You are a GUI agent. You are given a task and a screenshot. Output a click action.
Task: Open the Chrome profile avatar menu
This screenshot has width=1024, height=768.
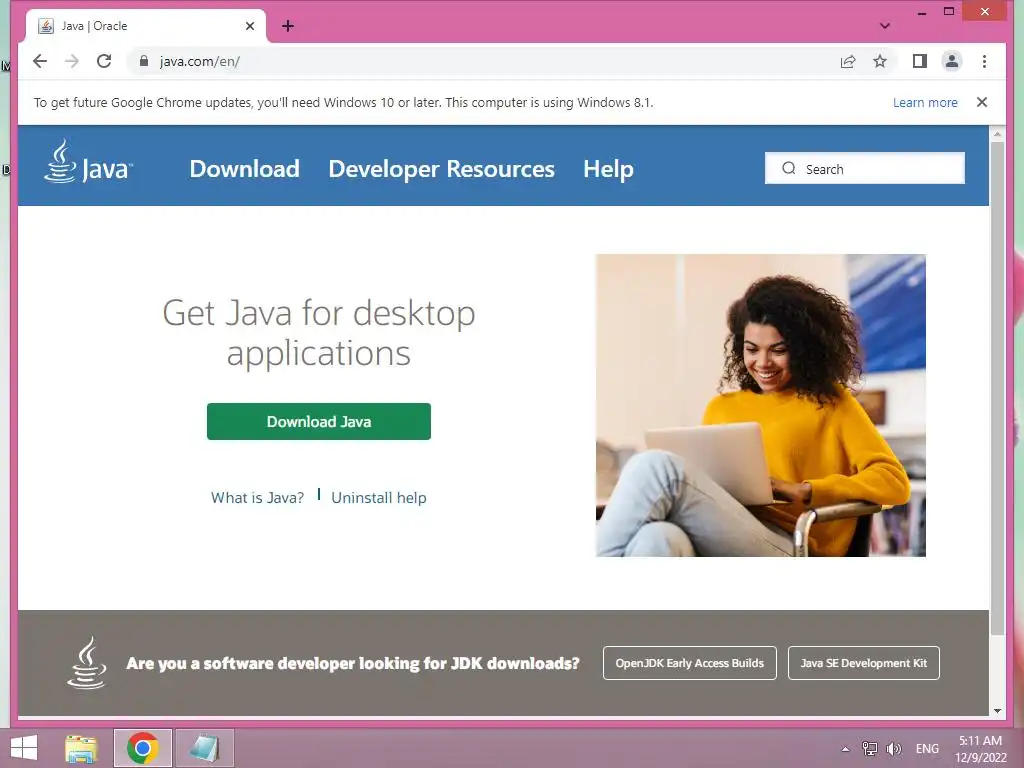[952, 61]
